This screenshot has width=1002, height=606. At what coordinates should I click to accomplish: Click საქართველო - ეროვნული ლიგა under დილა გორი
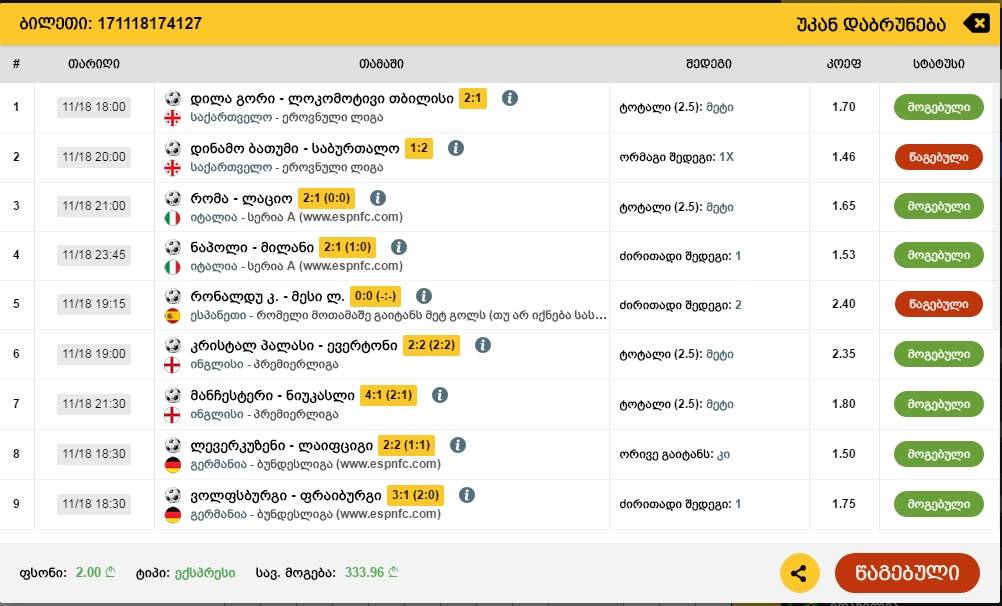click(287, 118)
